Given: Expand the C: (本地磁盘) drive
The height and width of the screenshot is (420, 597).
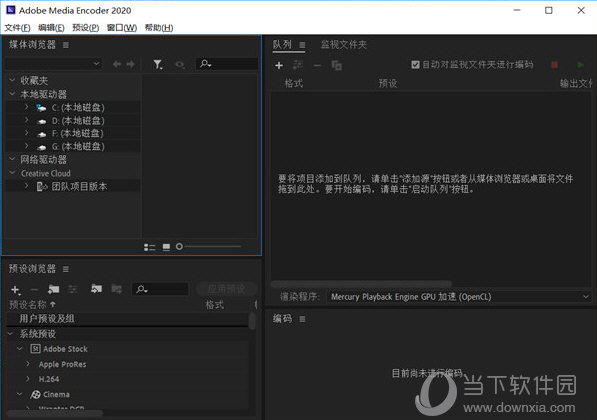Looking at the screenshot, I should pyautogui.click(x=26, y=107).
